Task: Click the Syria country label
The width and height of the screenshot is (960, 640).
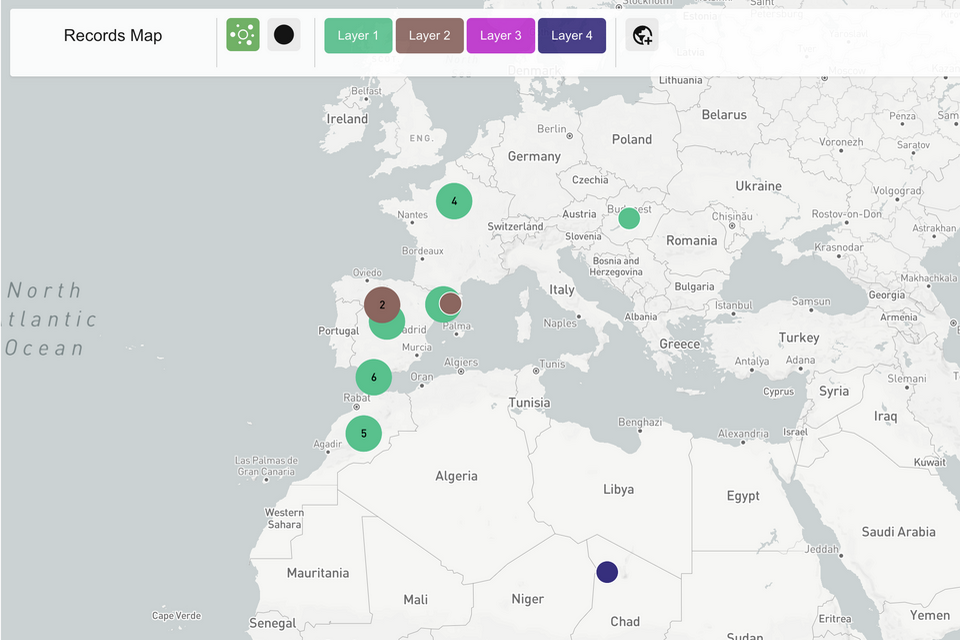Action: point(834,391)
